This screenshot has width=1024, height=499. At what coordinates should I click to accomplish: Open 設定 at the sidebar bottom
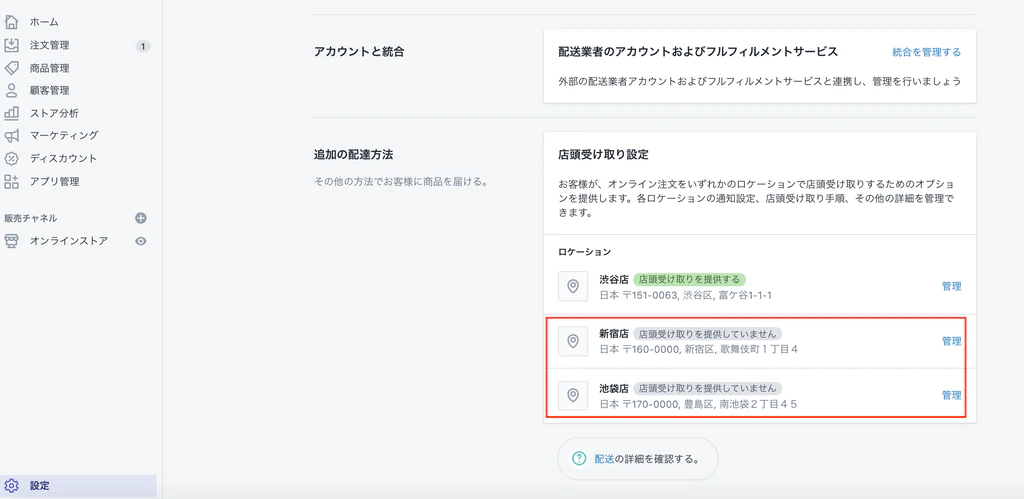coord(78,486)
